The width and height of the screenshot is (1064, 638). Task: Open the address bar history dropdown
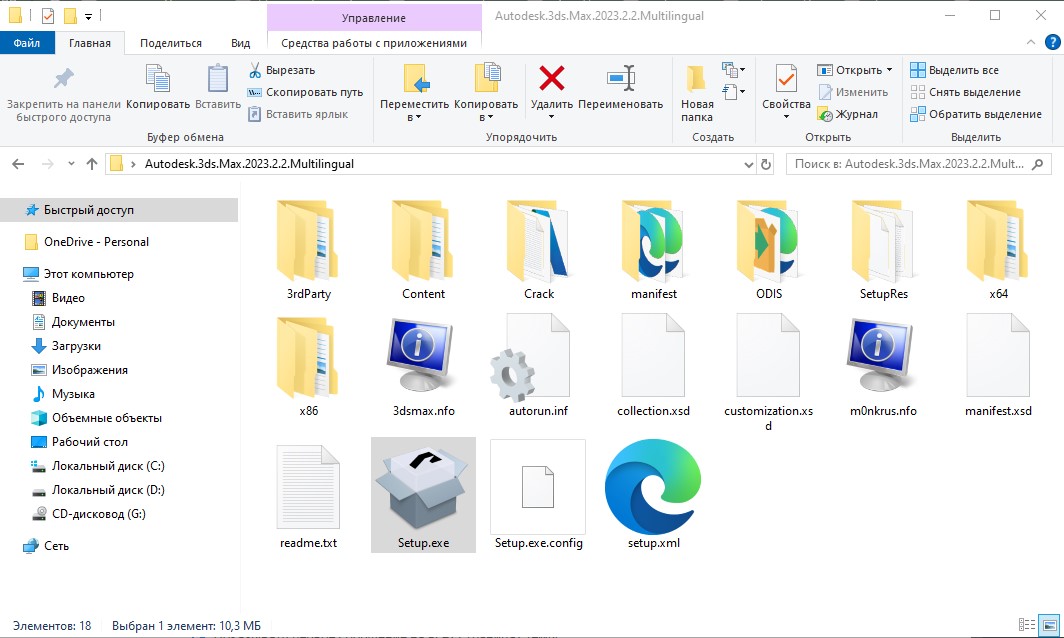point(748,164)
